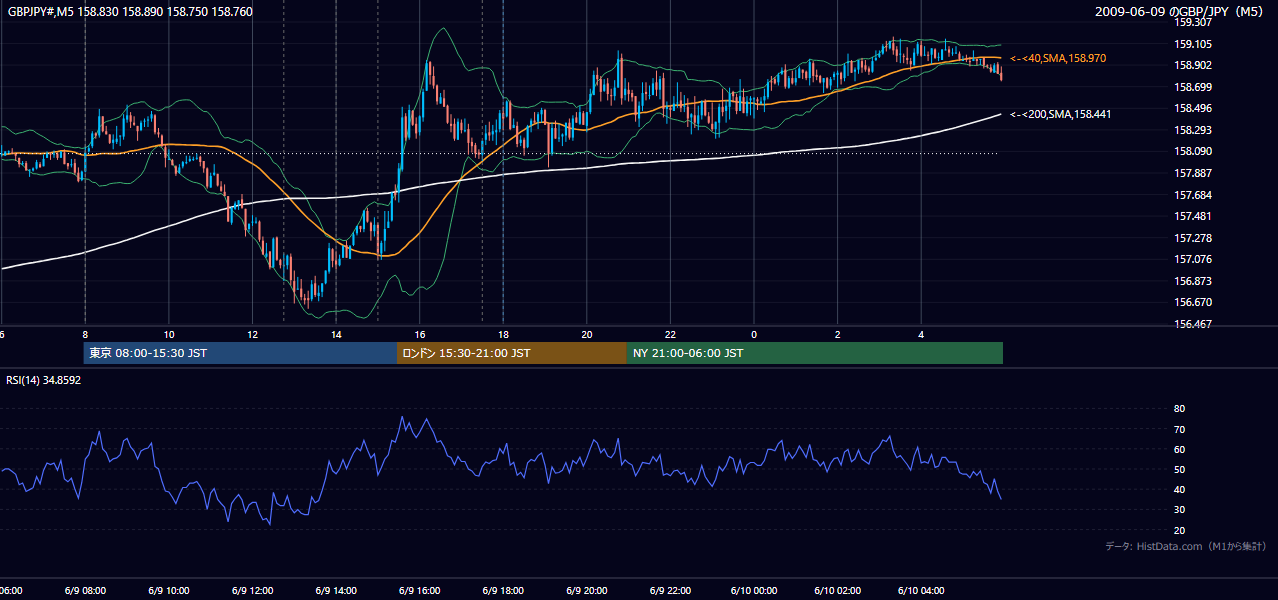1278x600 pixels.
Task: Click the 156.873 price axis label
Action: click(x=1194, y=281)
